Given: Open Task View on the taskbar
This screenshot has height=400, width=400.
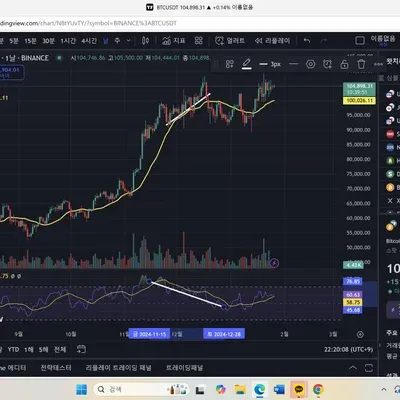Looking at the screenshot, I should point(200,389).
